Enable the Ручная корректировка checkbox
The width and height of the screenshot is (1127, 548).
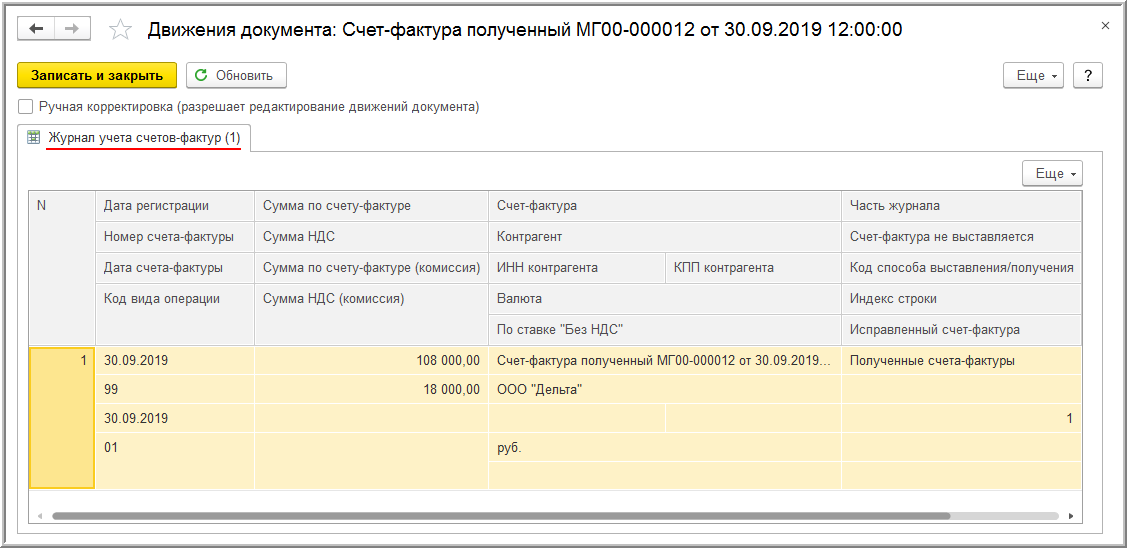click(x=26, y=106)
